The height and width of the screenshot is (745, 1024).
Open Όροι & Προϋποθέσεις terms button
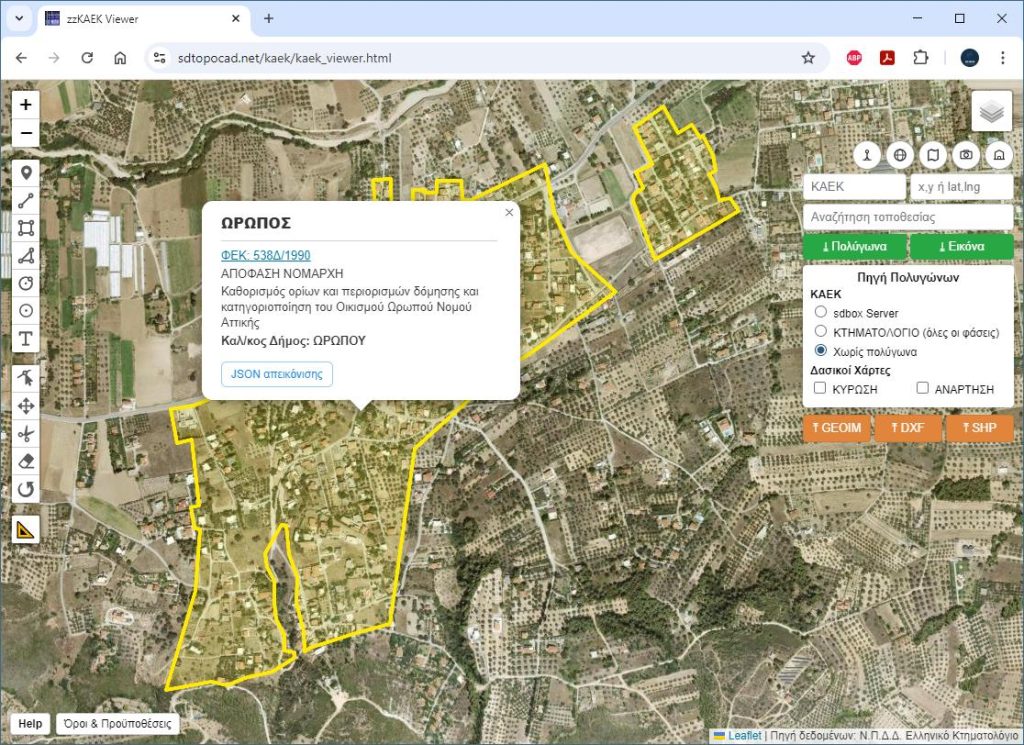pos(118,723)
